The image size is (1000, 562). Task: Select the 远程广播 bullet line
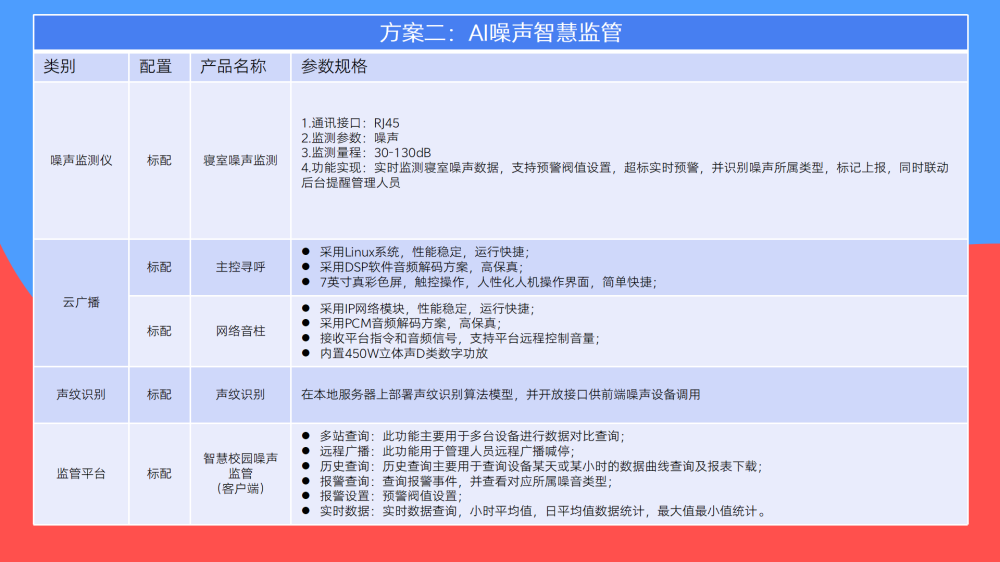pyautogui.click(x=438, y=451)
